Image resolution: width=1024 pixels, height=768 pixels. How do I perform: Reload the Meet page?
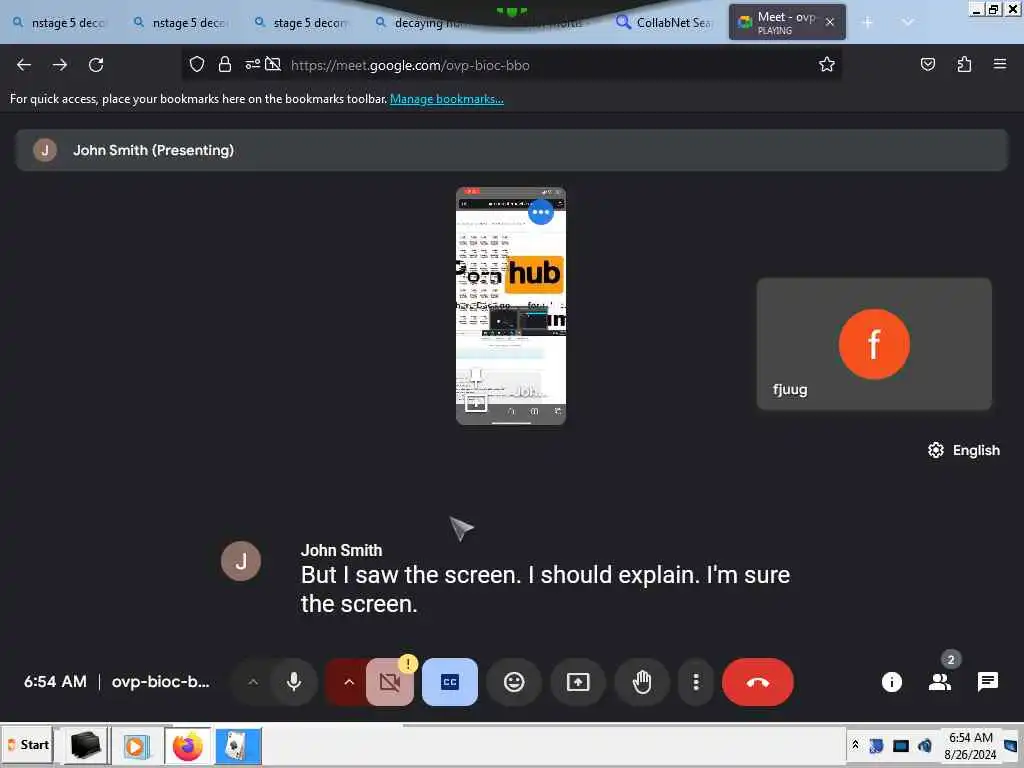click(96, 65)
